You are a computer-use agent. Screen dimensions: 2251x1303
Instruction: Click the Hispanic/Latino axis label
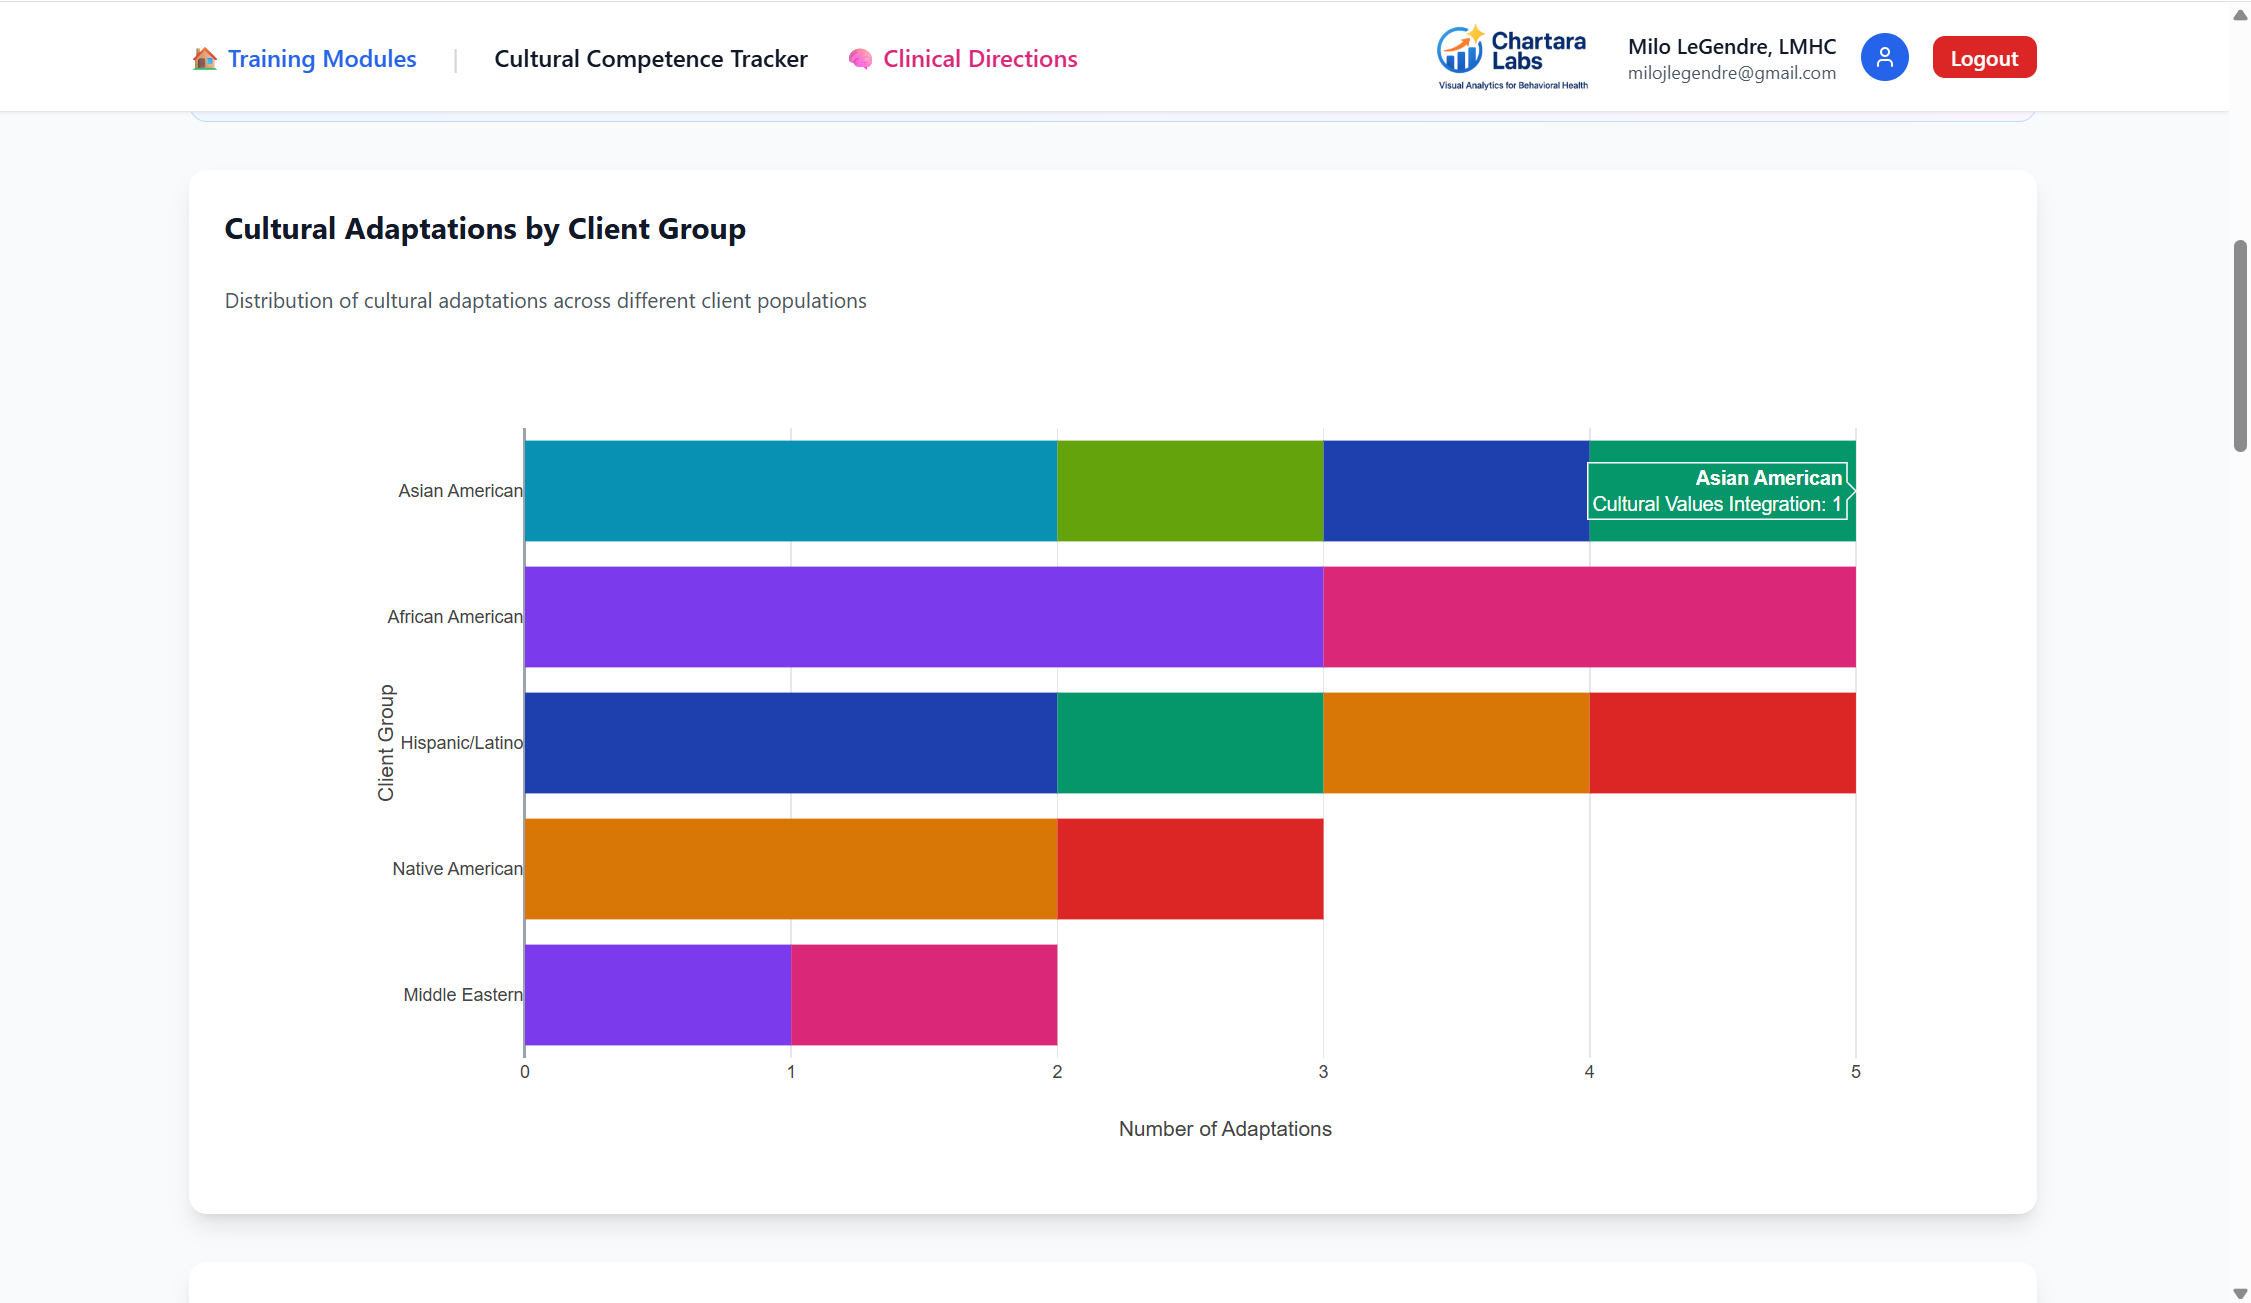461,743
